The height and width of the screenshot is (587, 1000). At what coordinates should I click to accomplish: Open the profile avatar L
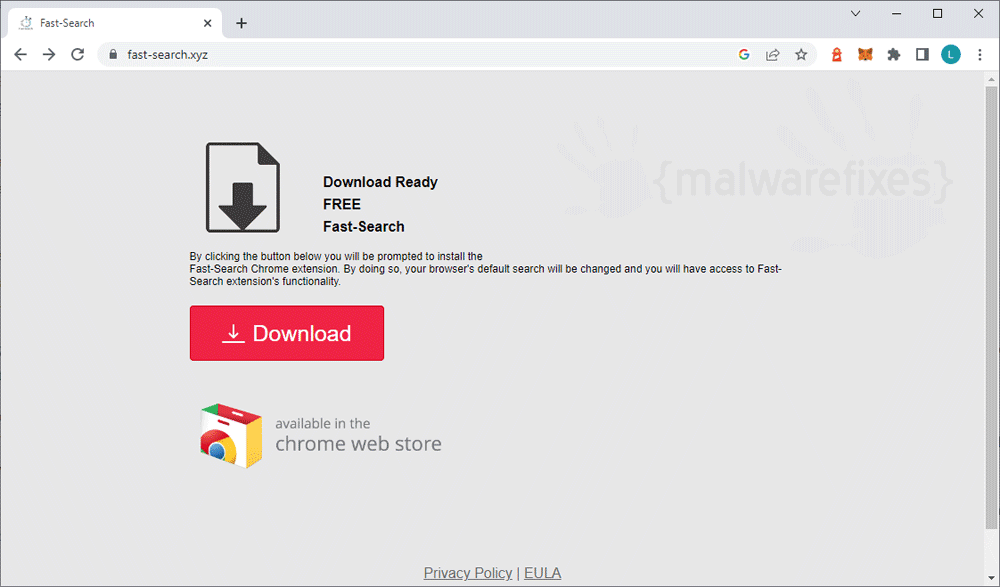pyautogui.click(x=951, y=55)
